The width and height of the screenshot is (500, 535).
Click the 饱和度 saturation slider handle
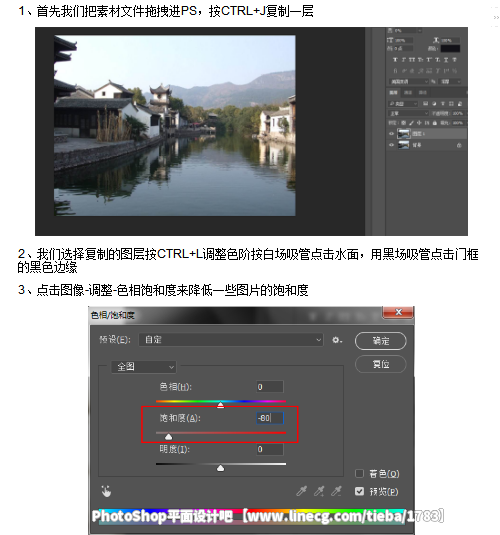click(x=169, y=436)
